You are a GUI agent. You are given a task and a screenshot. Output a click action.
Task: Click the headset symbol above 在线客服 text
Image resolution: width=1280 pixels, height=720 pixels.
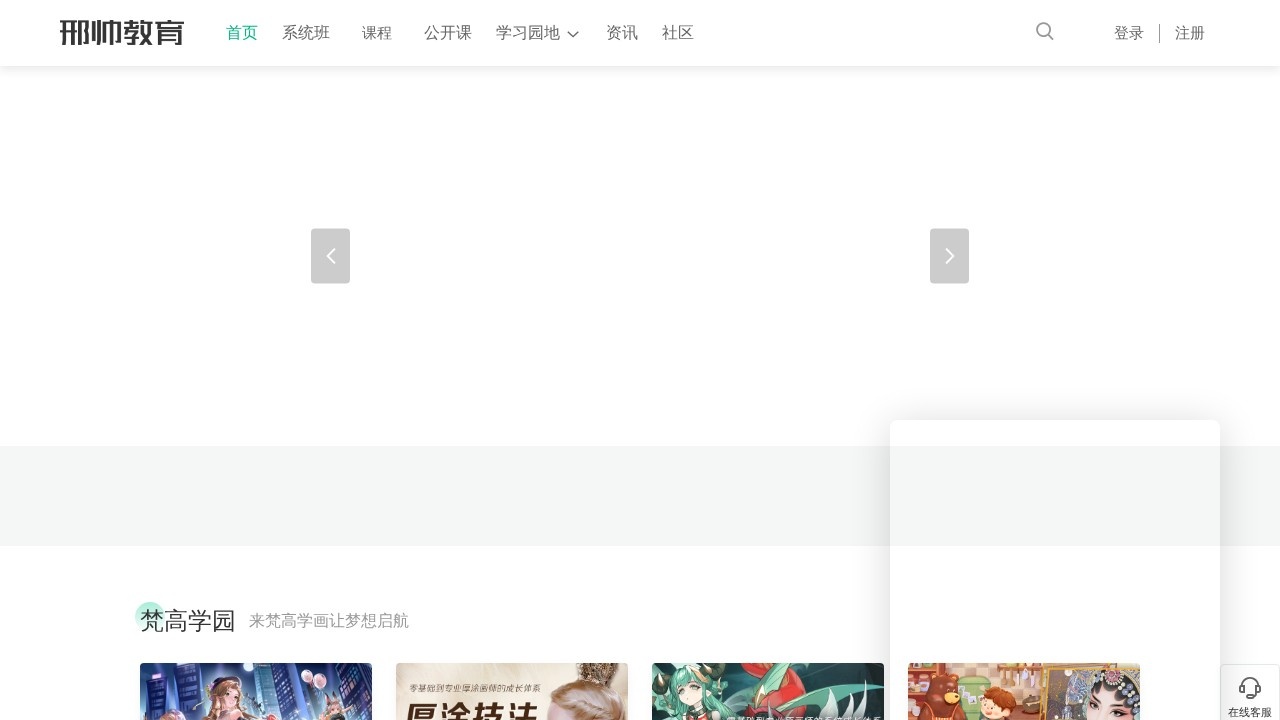pos(1249,687)
